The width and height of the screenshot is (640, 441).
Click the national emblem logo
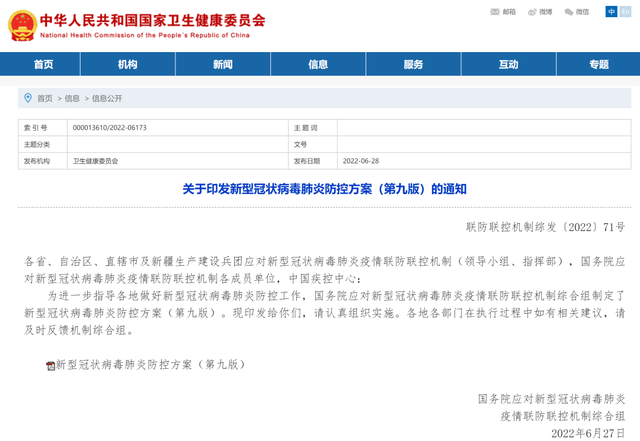click(x=18, y=24)
